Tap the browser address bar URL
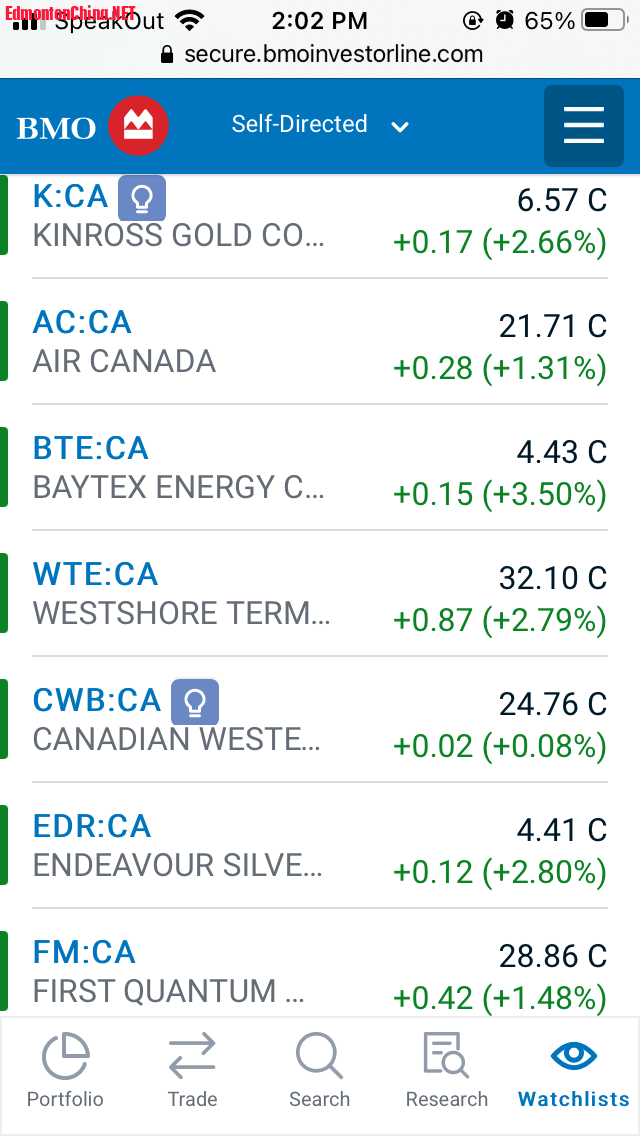The width and height of the screenshot is (640, 1136). [332, 54]
